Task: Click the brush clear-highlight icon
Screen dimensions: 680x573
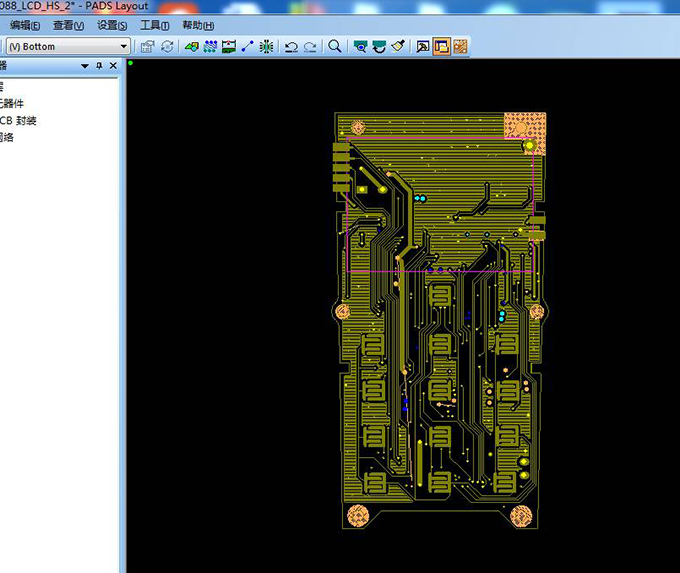Action: click(x=398, y=46)
